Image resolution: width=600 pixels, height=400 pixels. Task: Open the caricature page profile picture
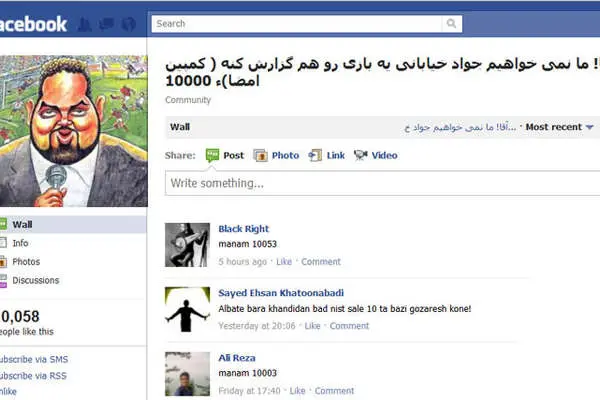(x=73, y=131)
